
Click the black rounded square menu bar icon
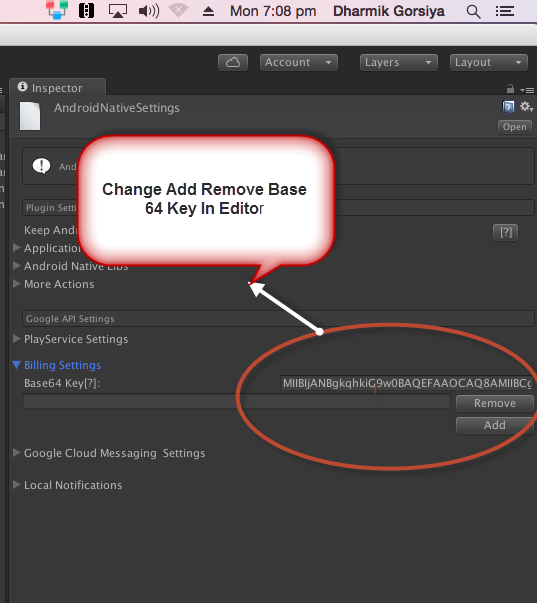tap(87, 10)
